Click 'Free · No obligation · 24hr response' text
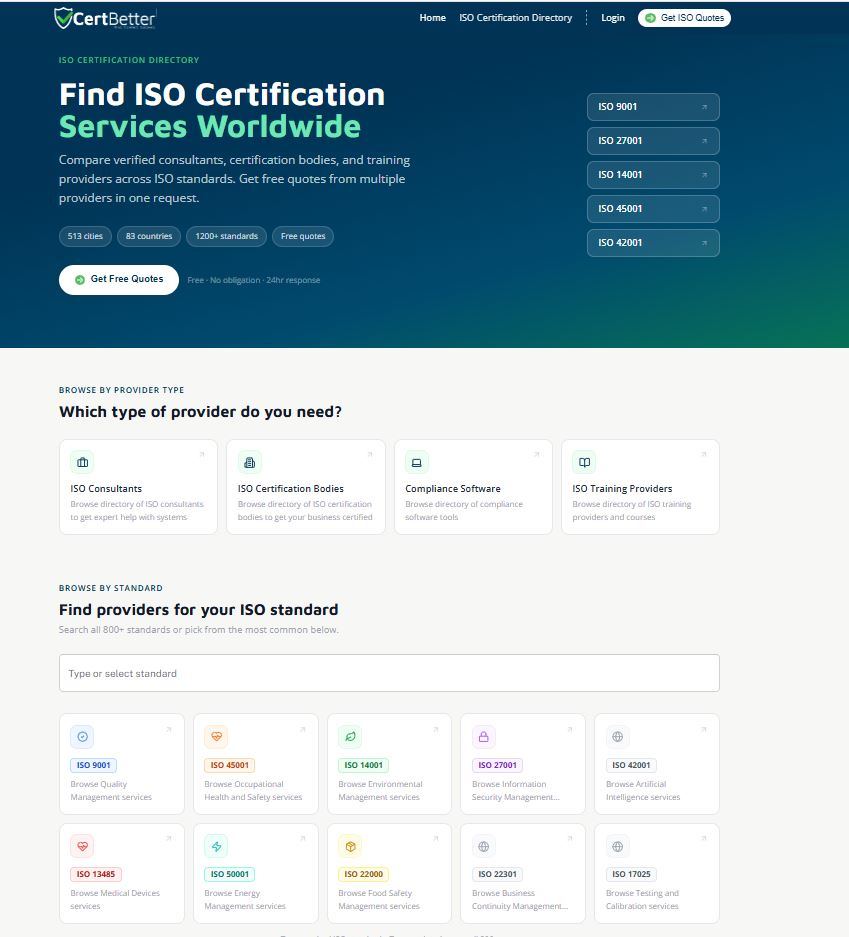This screenshot has height=937, width=849. pyautogui.click(x=254, y=280)
